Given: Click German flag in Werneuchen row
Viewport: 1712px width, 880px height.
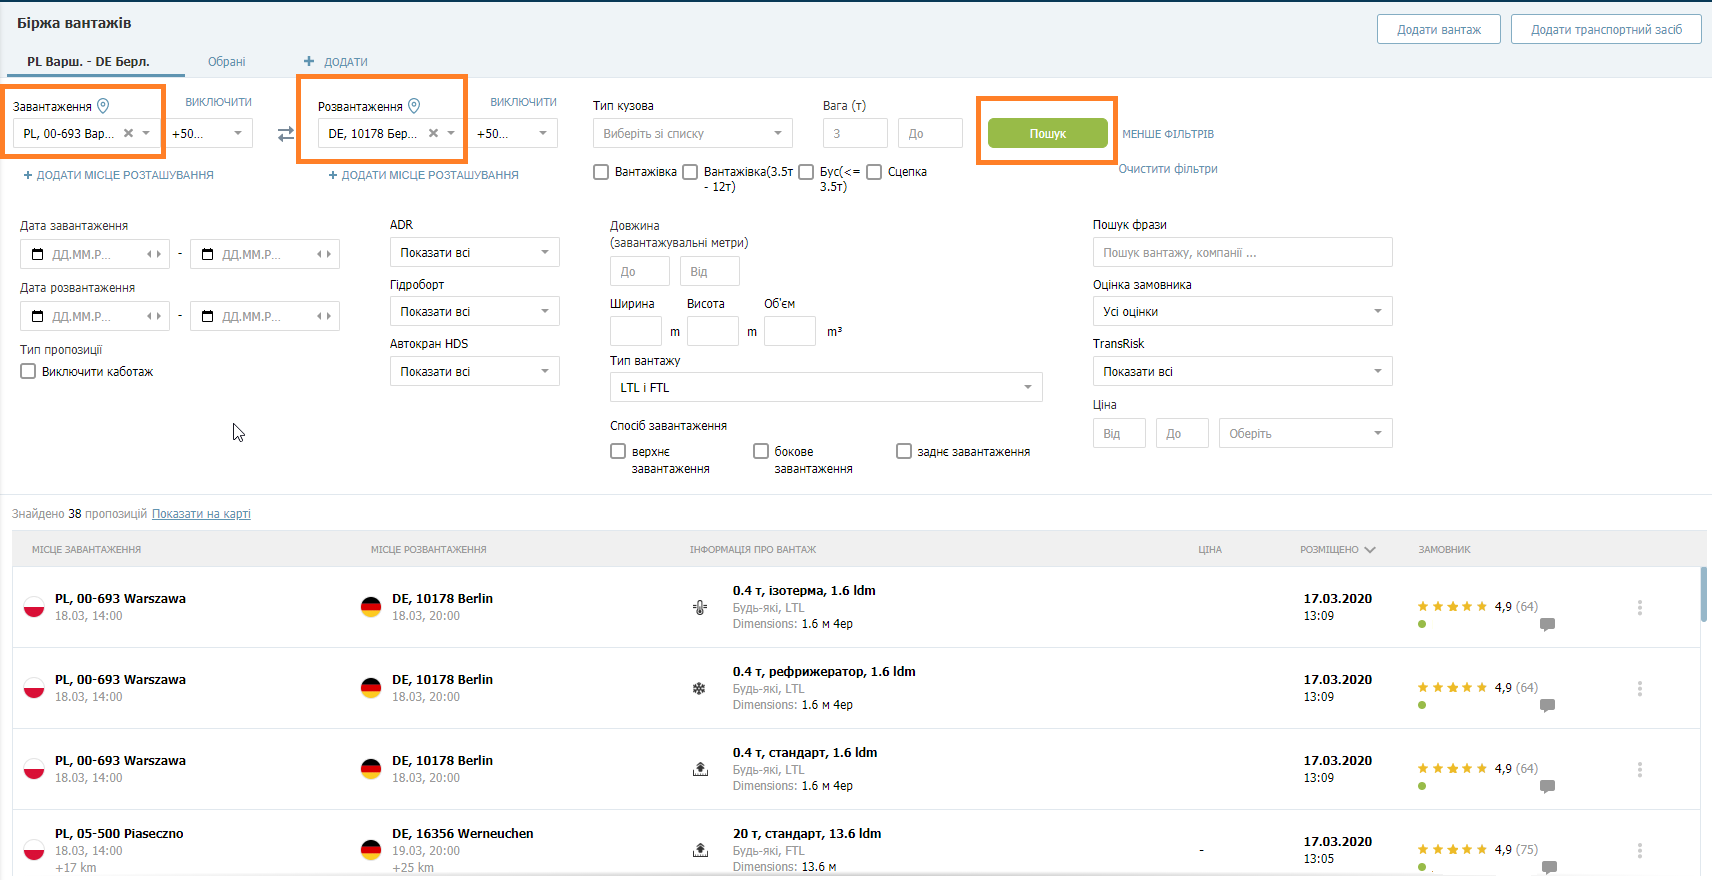Looking at the screenshot, I should [371, 850].
